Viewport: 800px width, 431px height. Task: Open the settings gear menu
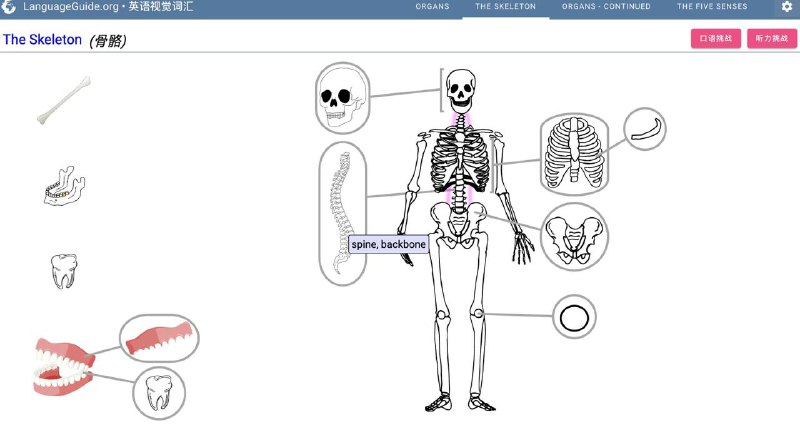pos(786,7)
